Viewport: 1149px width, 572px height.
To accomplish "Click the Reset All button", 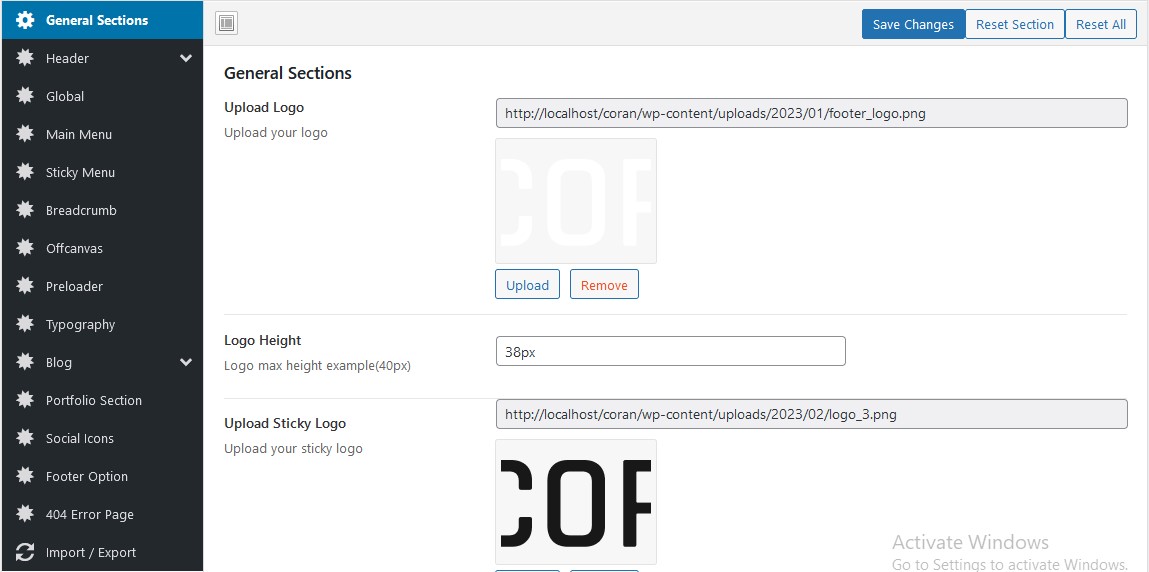I will click(1100, 24).
